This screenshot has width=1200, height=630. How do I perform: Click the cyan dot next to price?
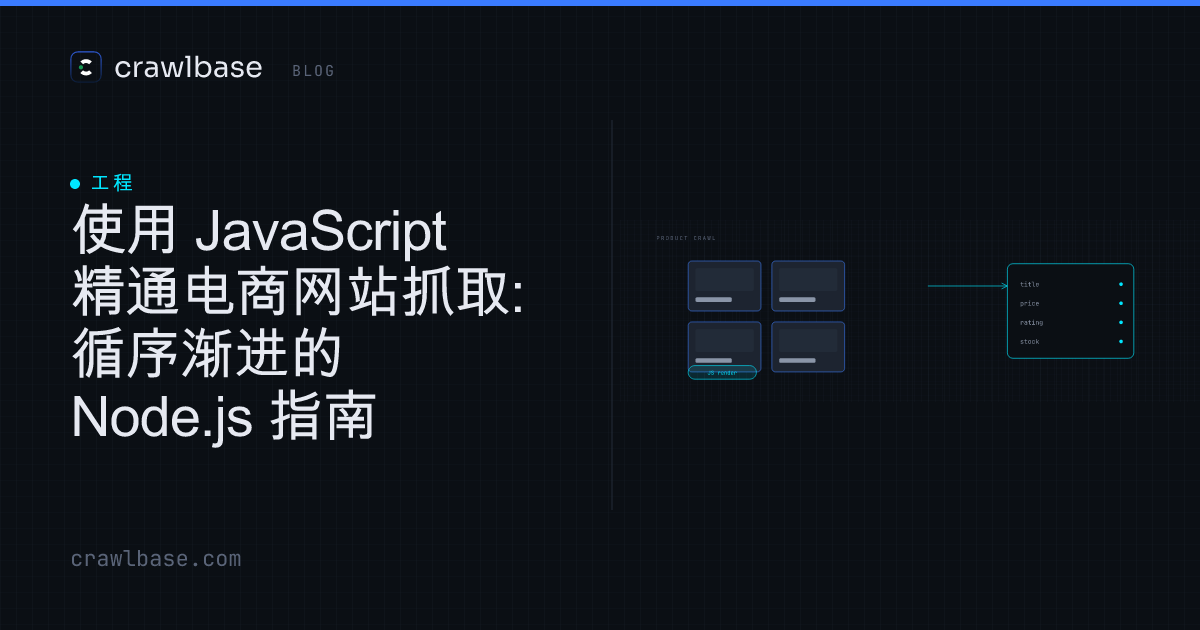coord(1121,303)
